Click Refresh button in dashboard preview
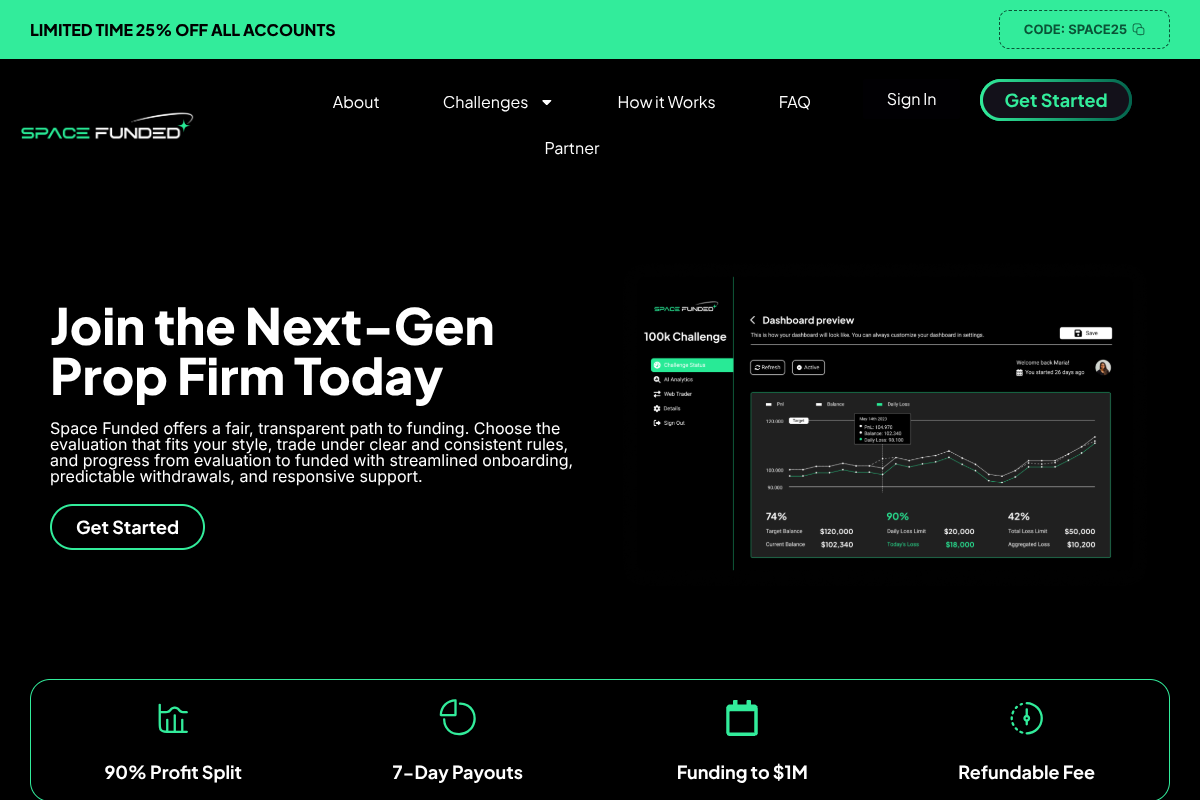1200x800 pixels. pyautogui.click(x=768, y=367)
